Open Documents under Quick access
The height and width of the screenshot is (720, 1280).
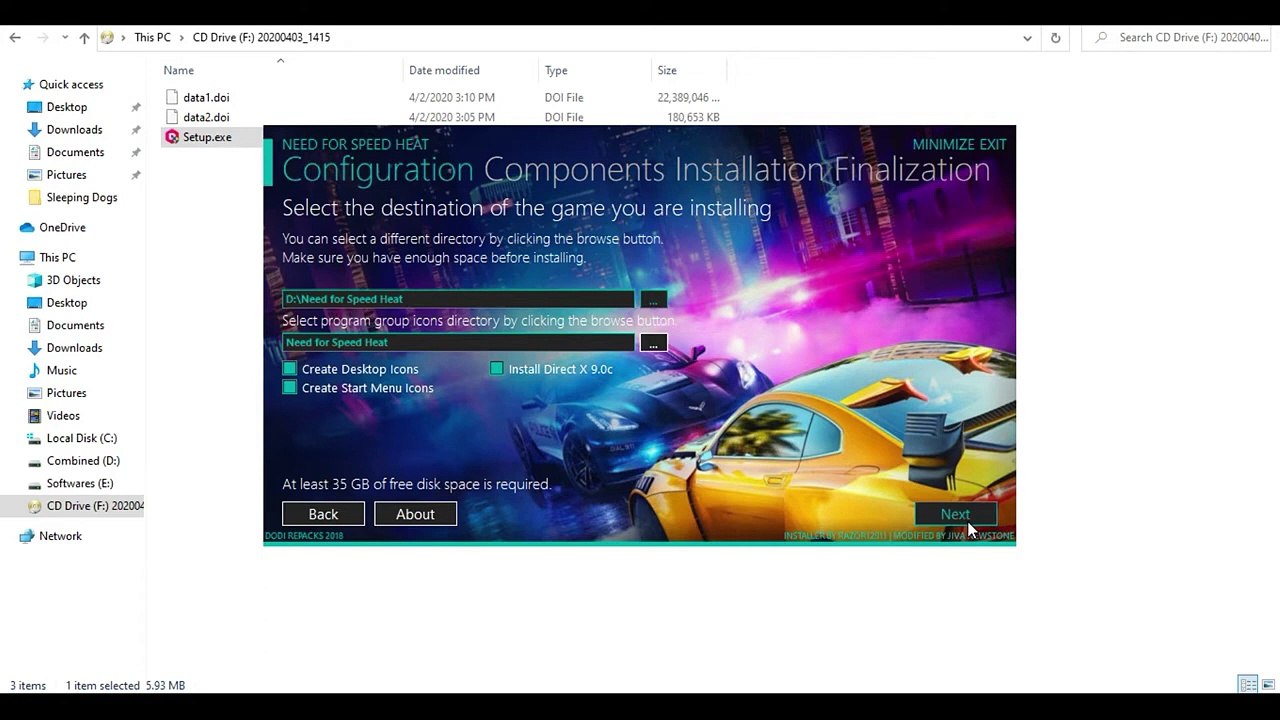75,152
